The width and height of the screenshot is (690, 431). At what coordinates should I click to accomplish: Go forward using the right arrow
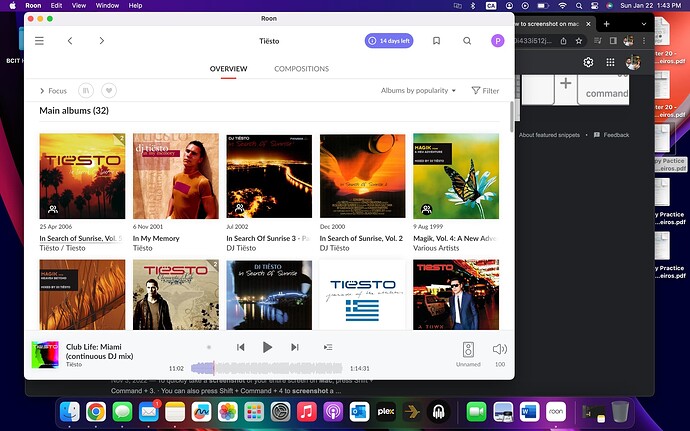102,41
